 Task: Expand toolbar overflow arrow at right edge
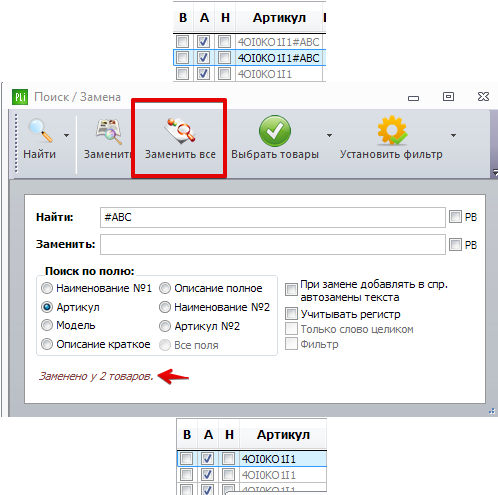click(495, 172)
